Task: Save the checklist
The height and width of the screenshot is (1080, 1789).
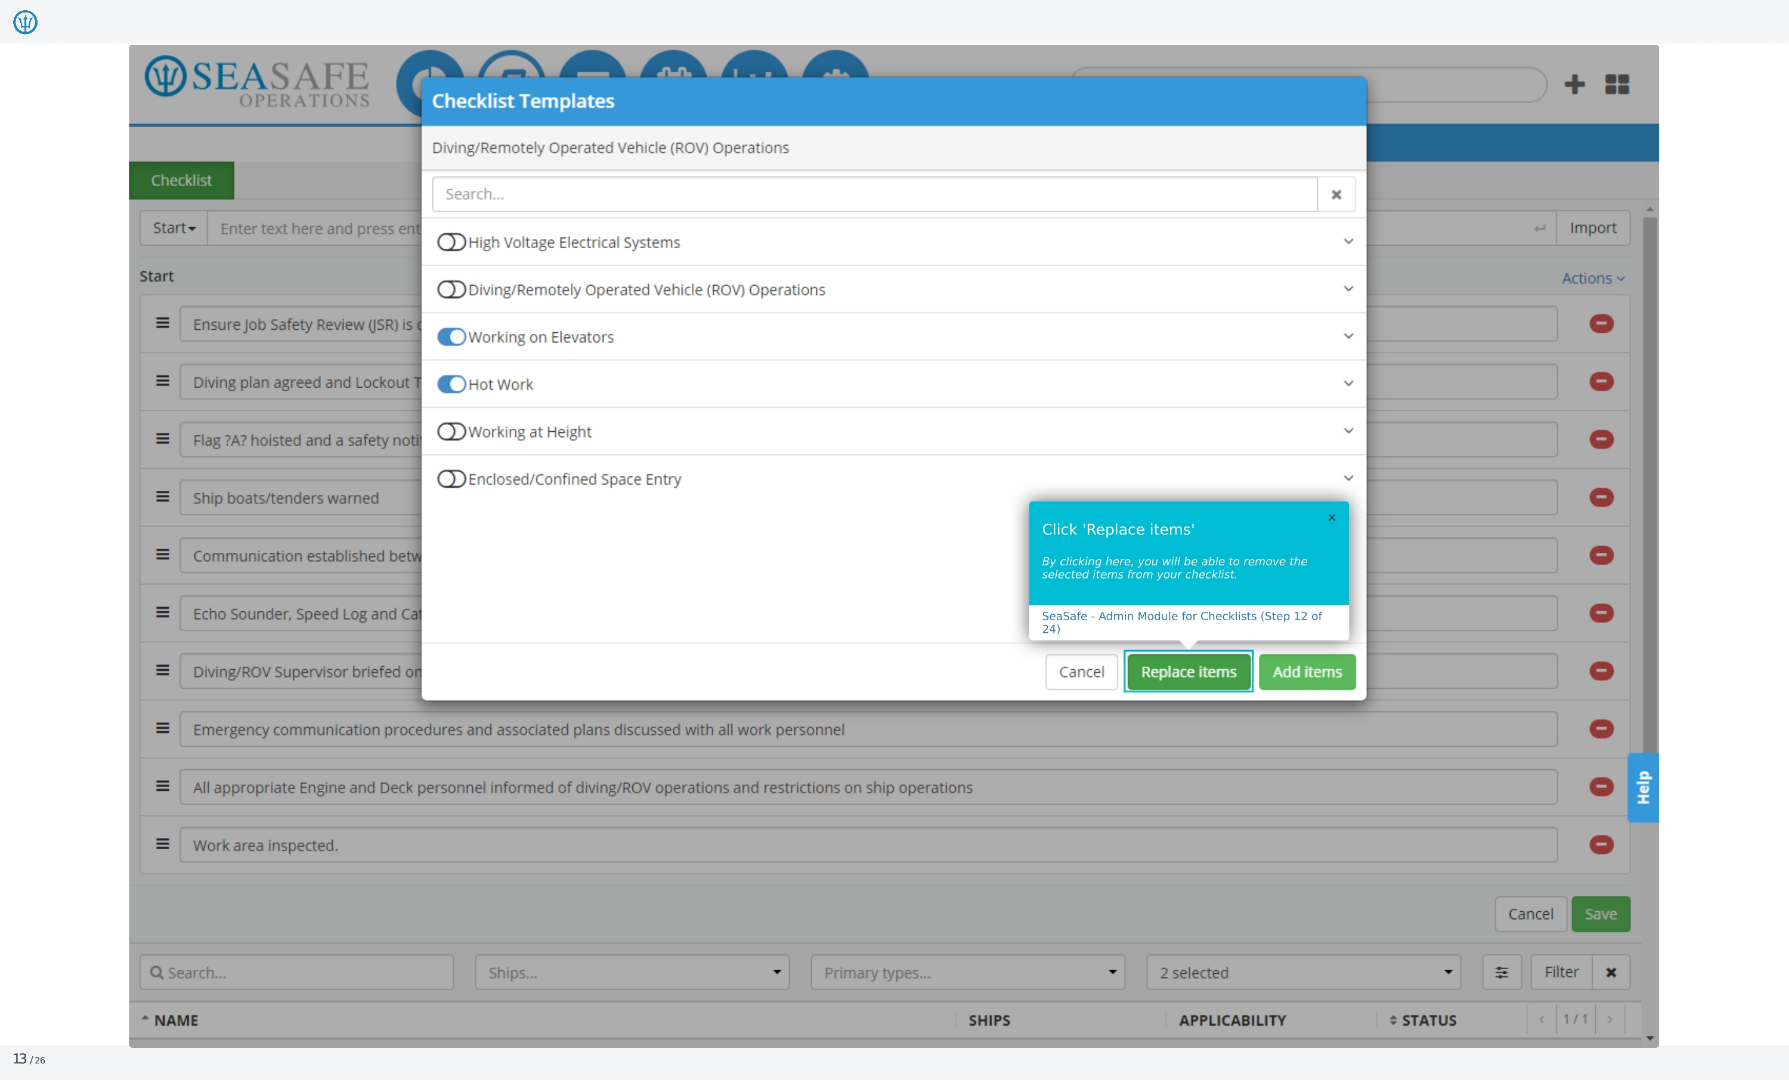Action: pos(1600,914)
